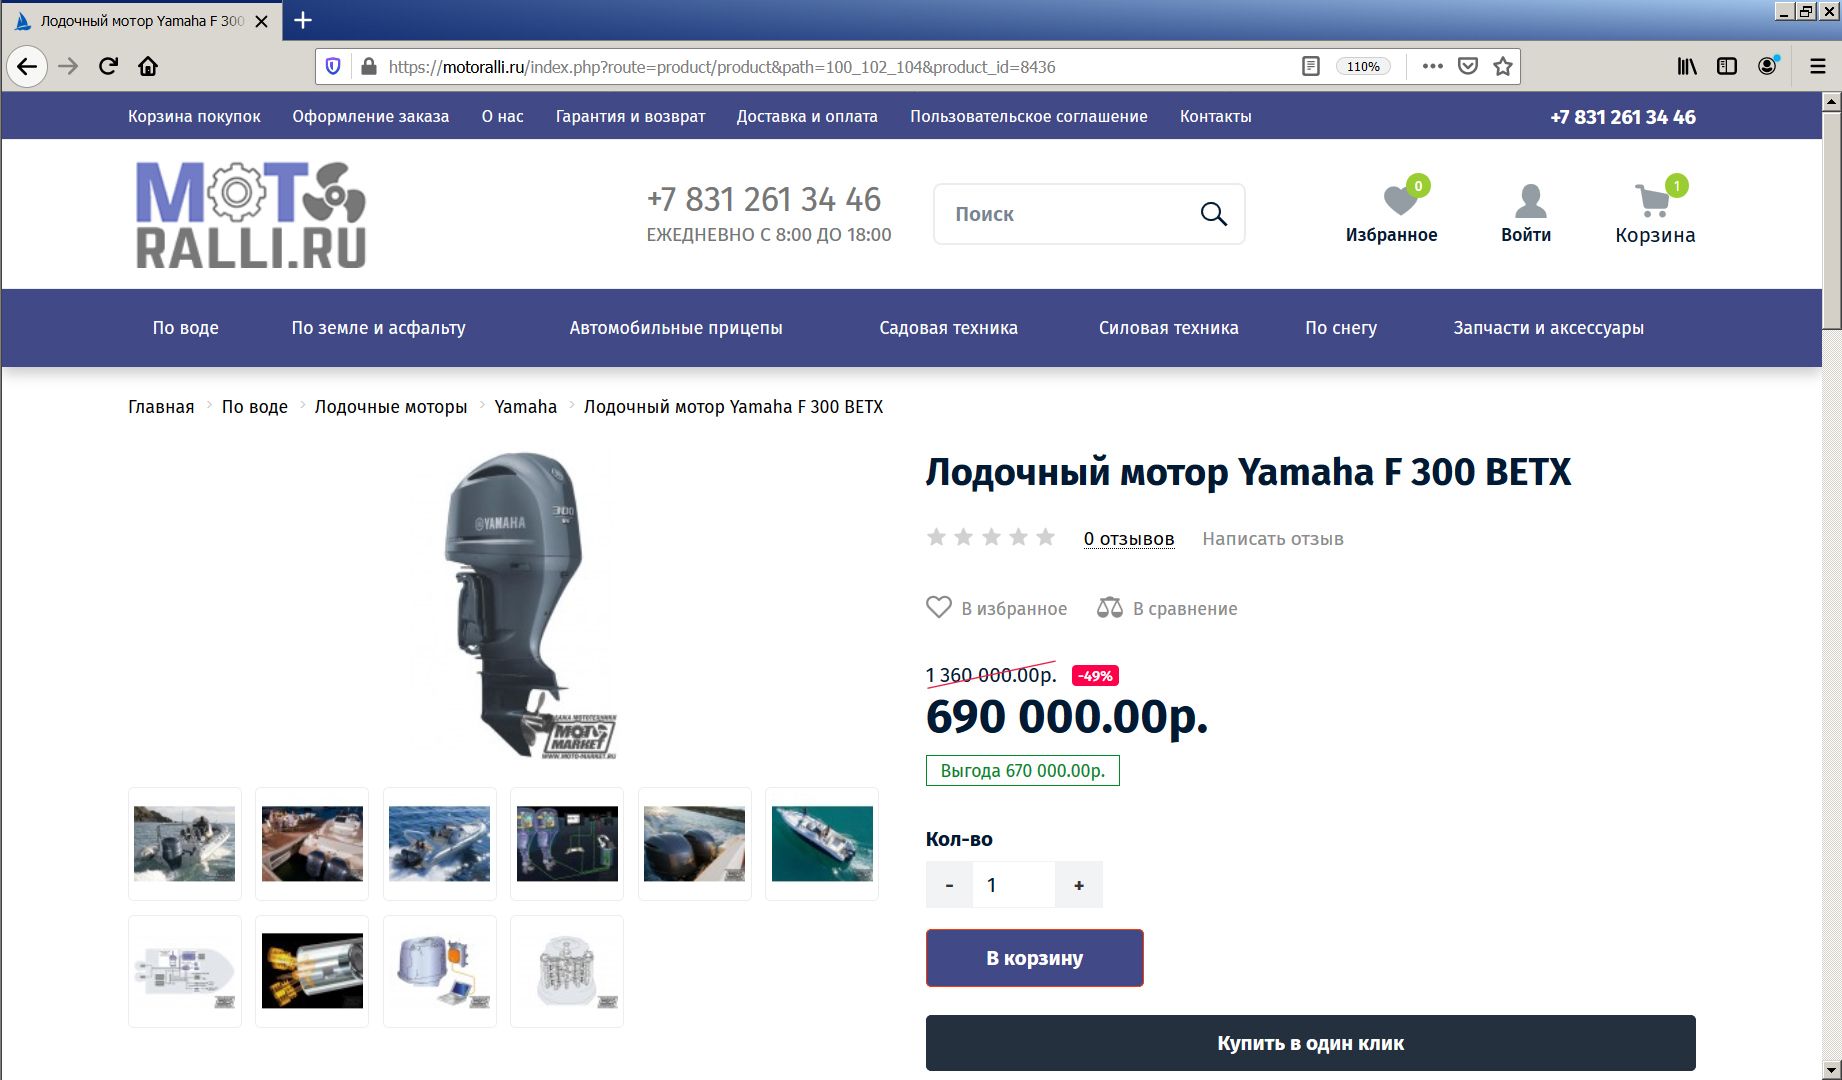Click the search magnifier icon
This screenshot has height=1080, width=1842.
(x=1213, y=214)
